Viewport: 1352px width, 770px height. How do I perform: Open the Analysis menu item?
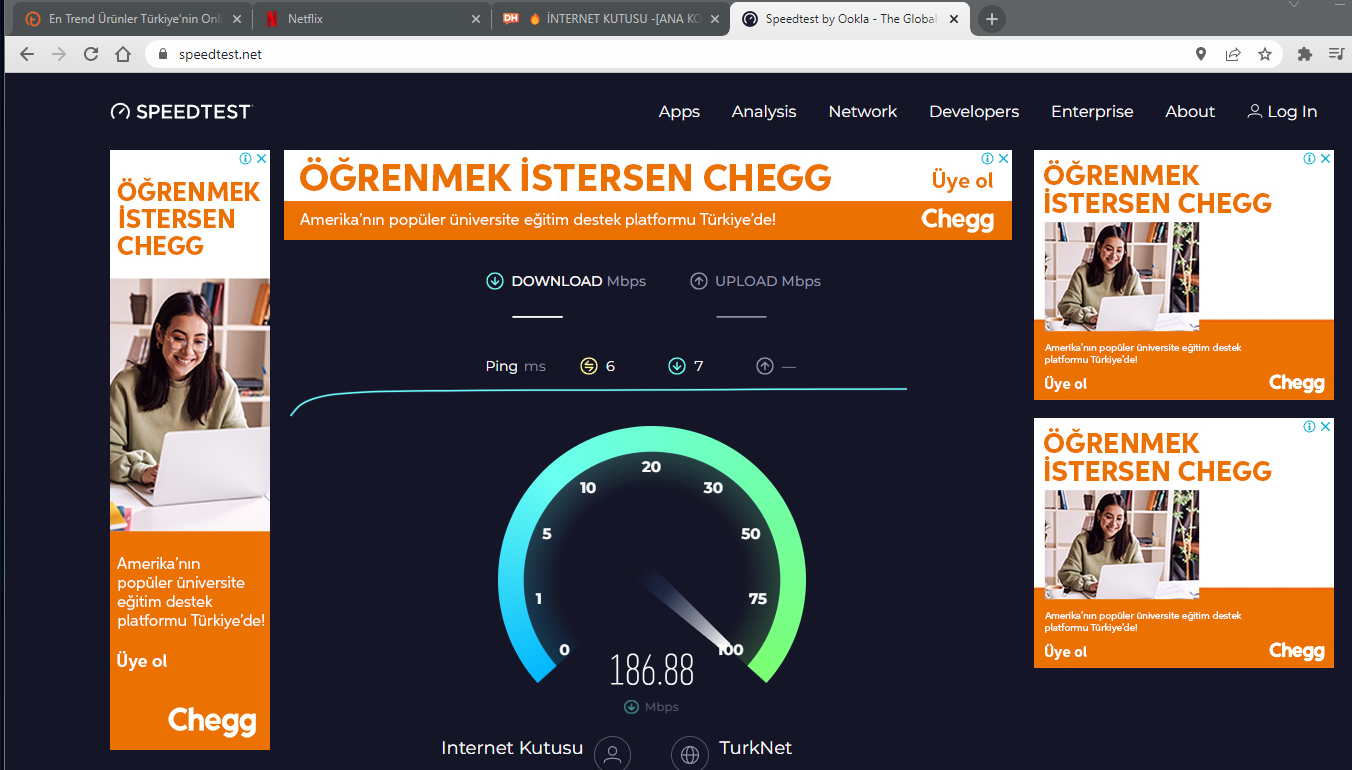coord(764,112)
